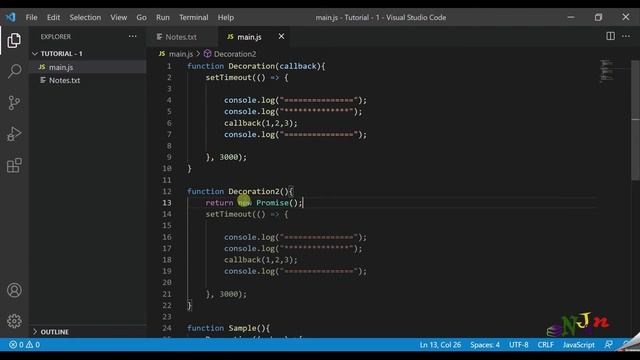Image resolution: width=640 pixels, height=360 pixels.
Task: Switch to the main.js tab
Action: click(x=249, y=37)
